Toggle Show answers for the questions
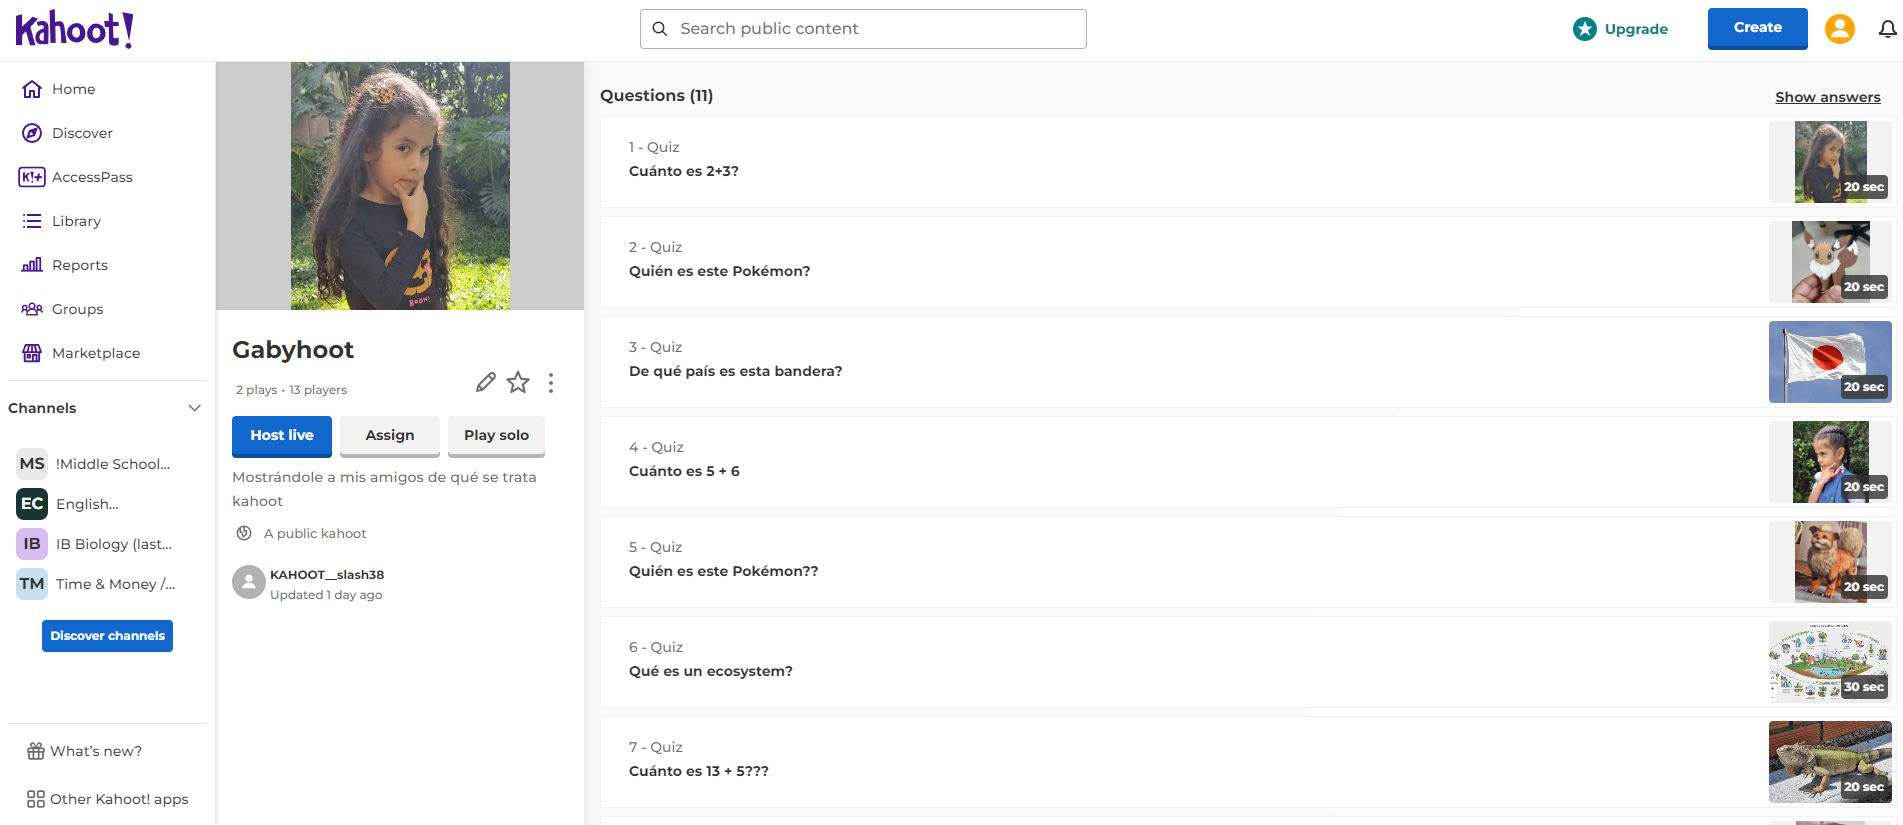 [1827, 97]
